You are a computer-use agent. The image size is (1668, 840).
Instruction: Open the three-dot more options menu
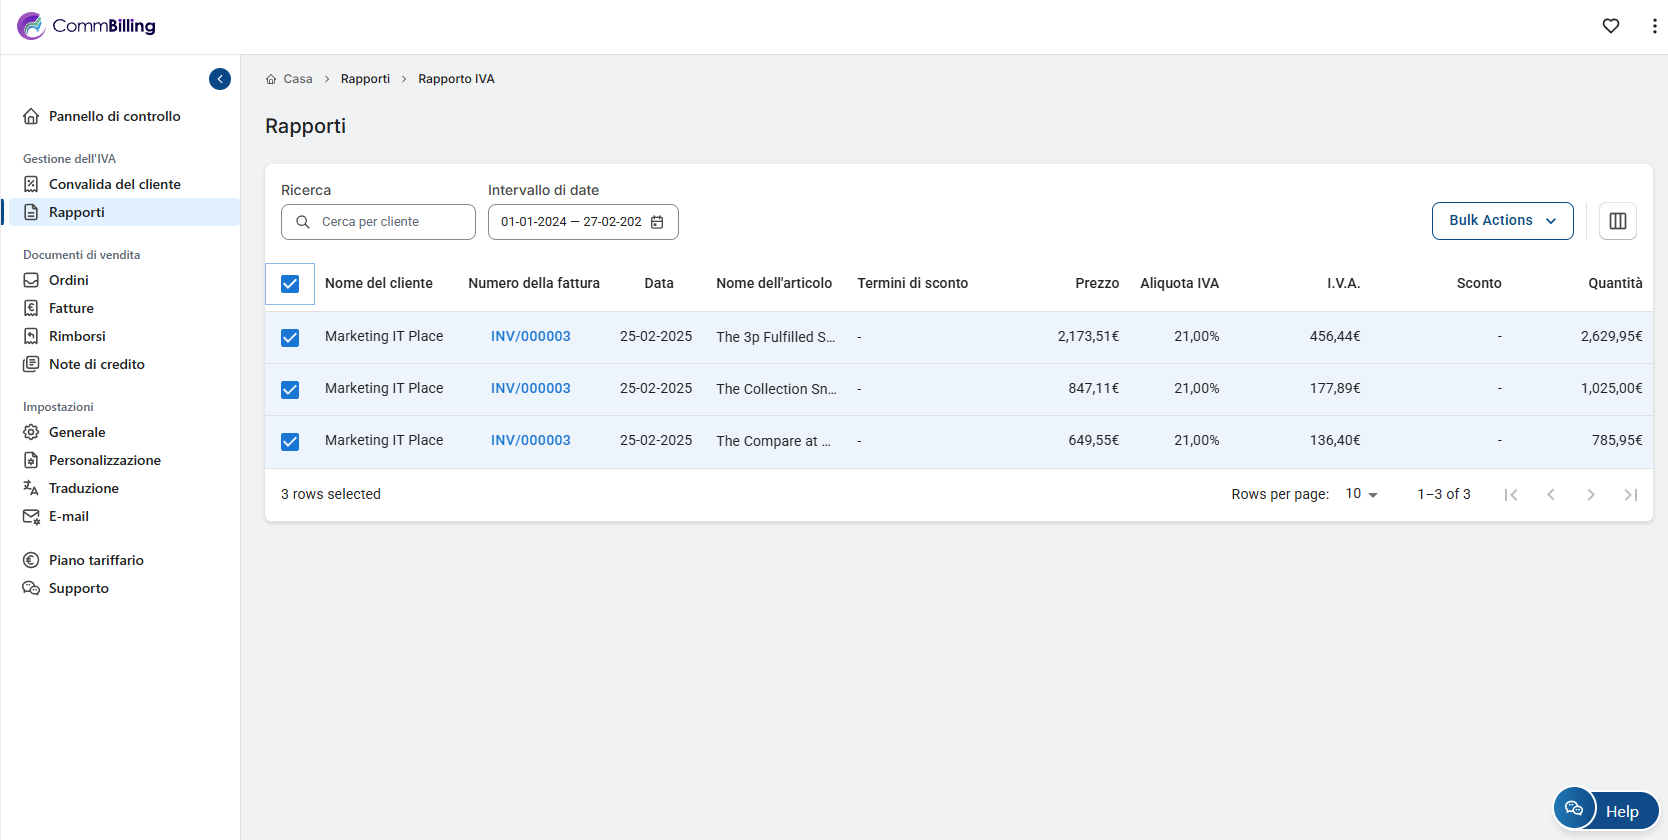click(x=1654, y=26)
